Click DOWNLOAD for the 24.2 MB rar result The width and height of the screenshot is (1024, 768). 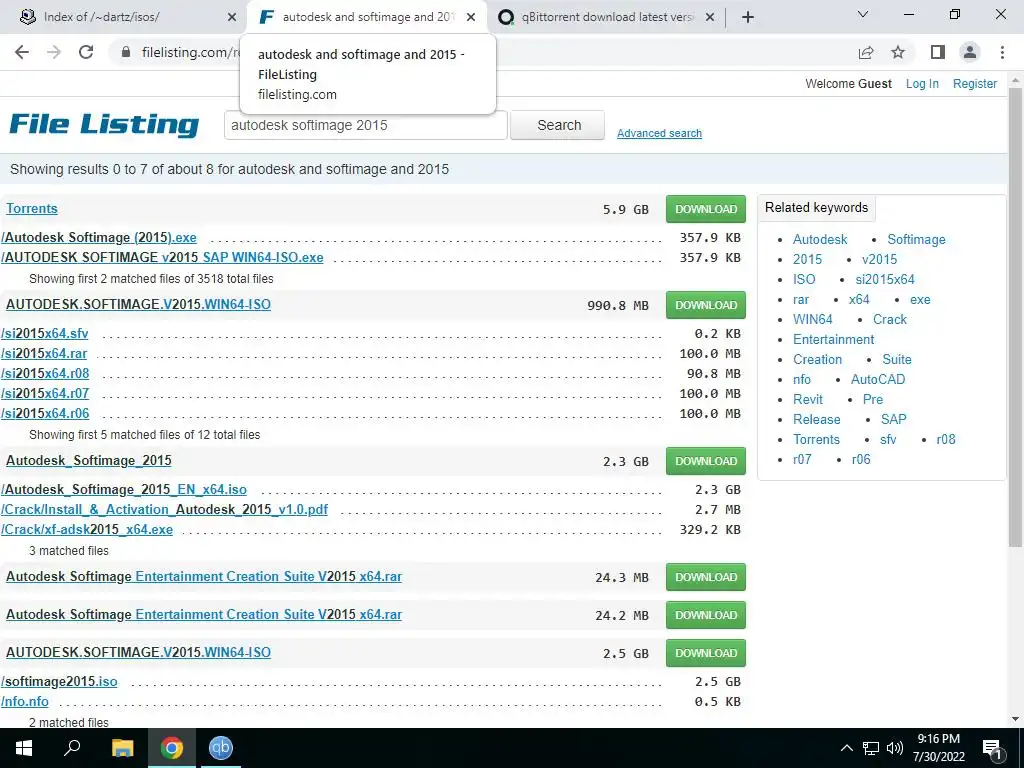click(705, 615)
